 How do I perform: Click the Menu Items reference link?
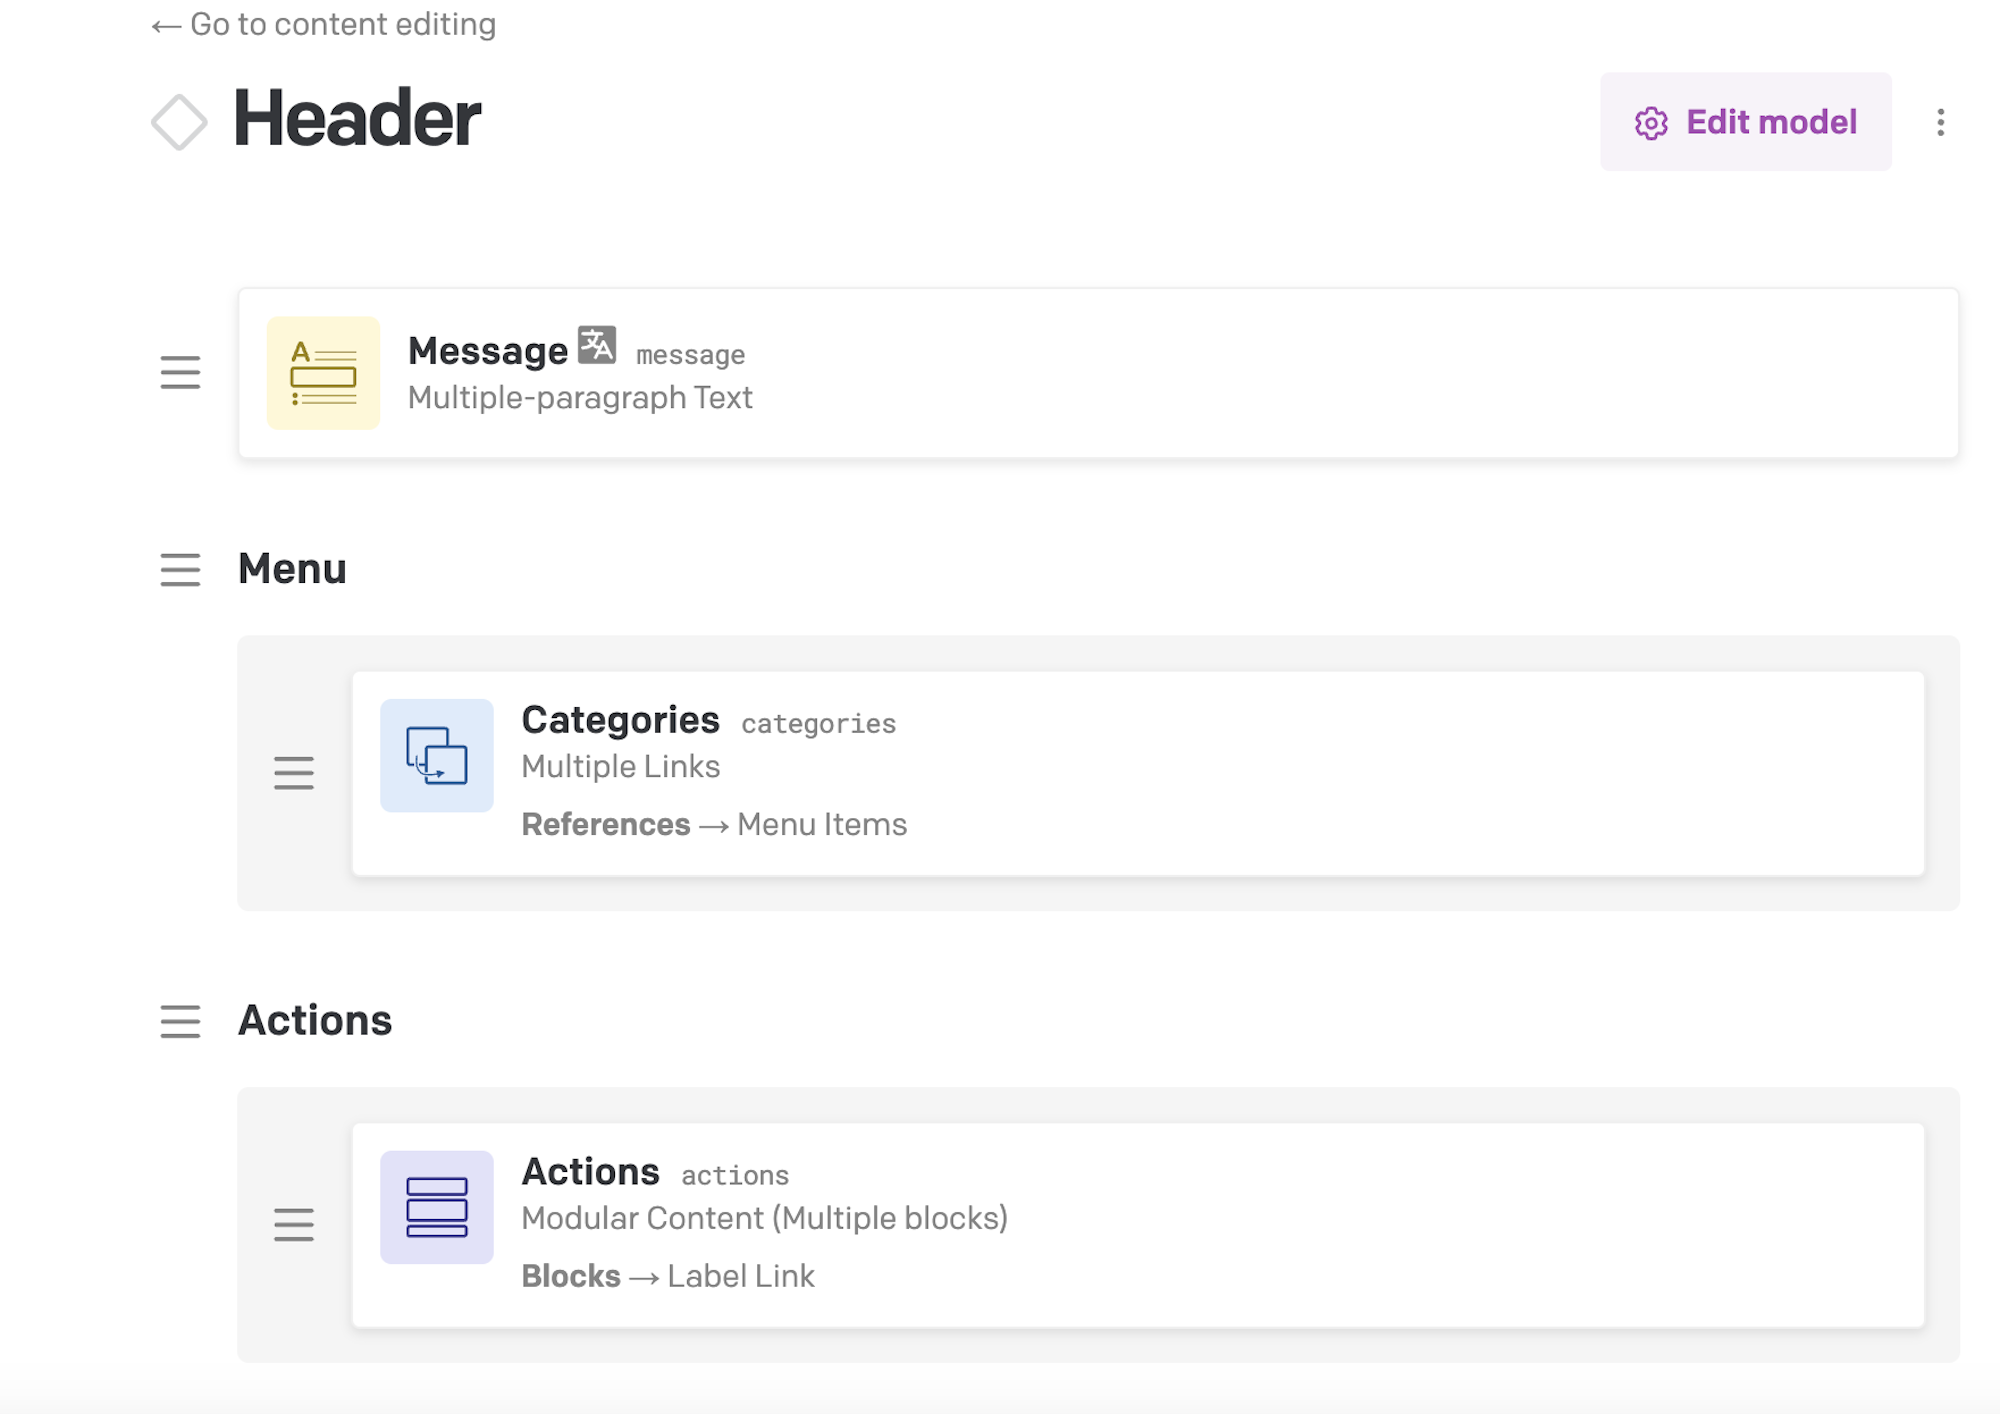pyautogui.click(x=822, y=824)
